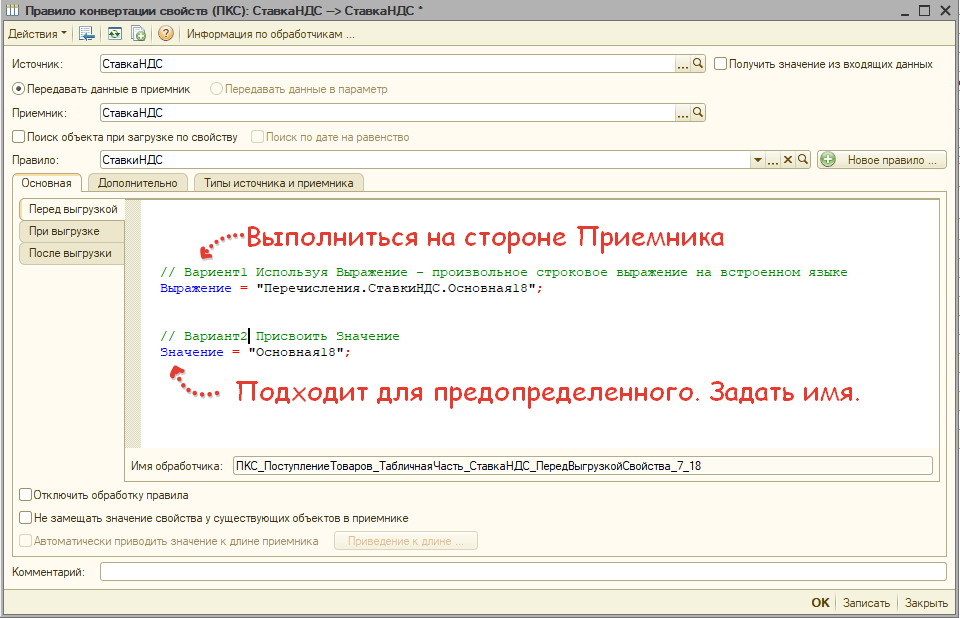Expand the Правило dropdown arrow
960x618 pixels.
(757, 160)
